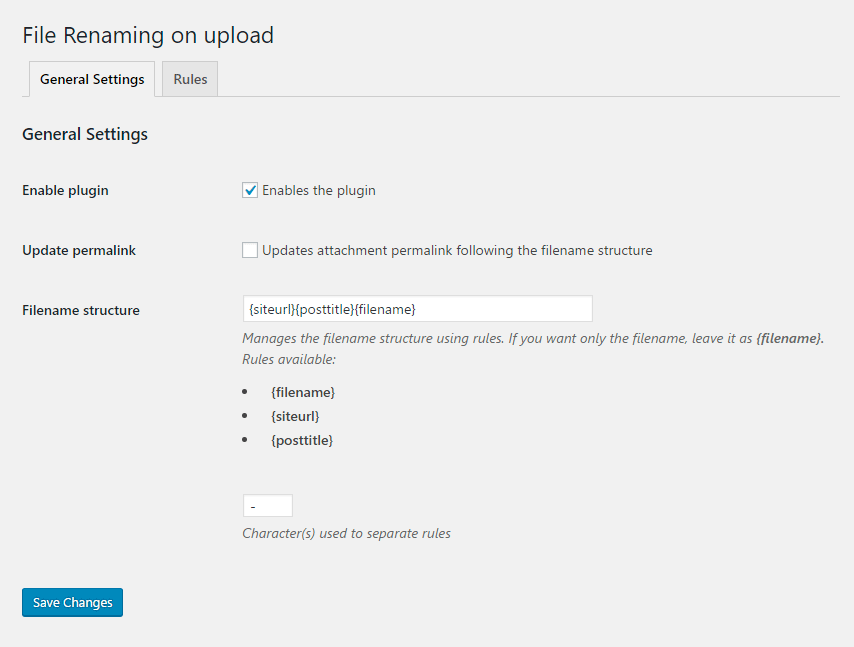This screenshot has width=854, height=647.
Task: Click the 'Updates attachment permalink' label text
Action: 457,250
